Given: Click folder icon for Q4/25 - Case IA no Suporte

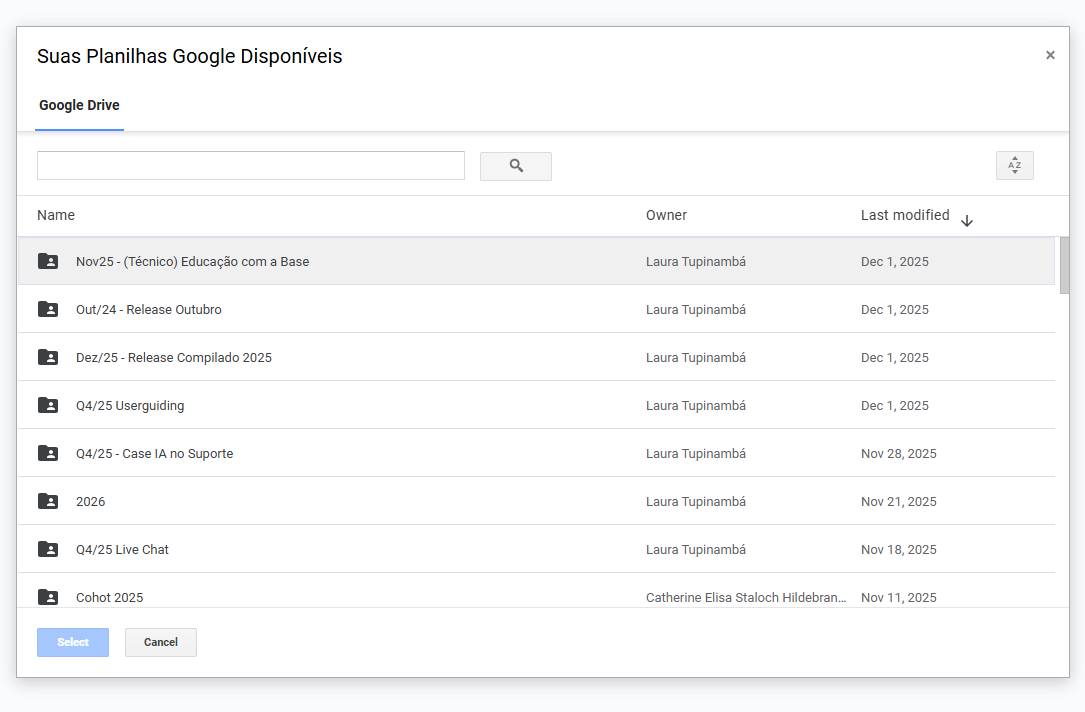Looking at the screenshot, I should (x=48, y=454).
